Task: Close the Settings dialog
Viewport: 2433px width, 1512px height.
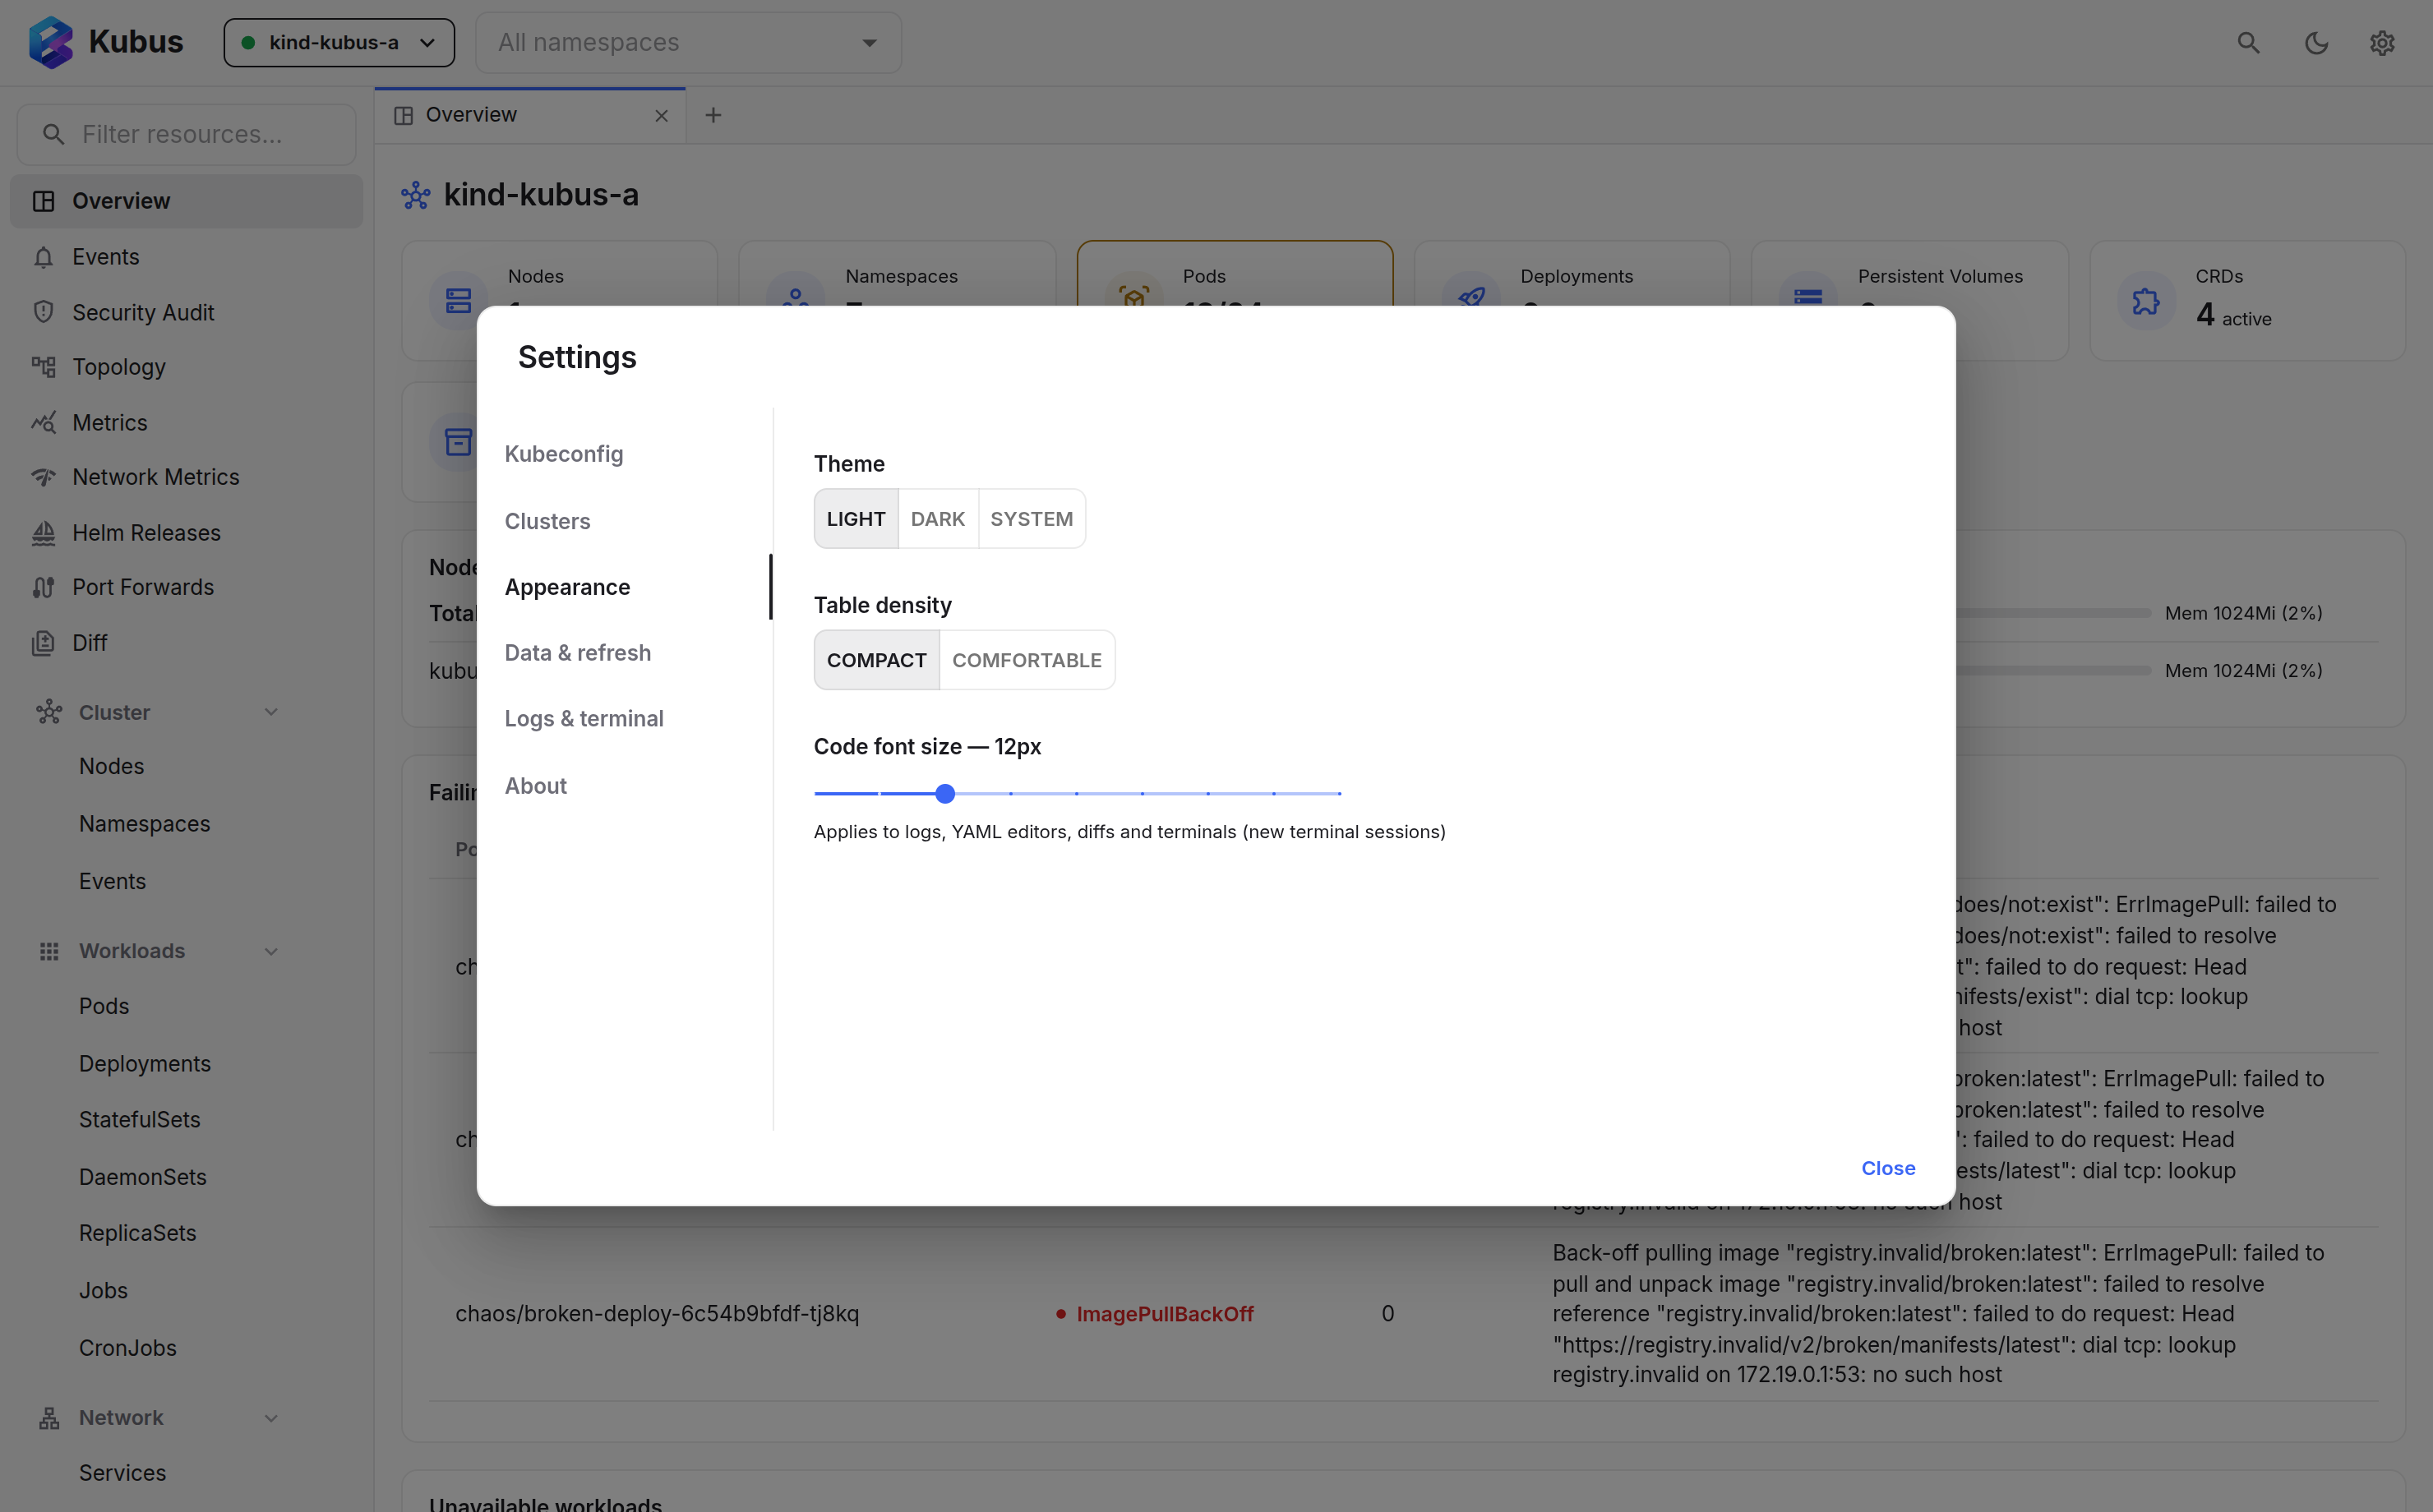Action: 1888,1168
